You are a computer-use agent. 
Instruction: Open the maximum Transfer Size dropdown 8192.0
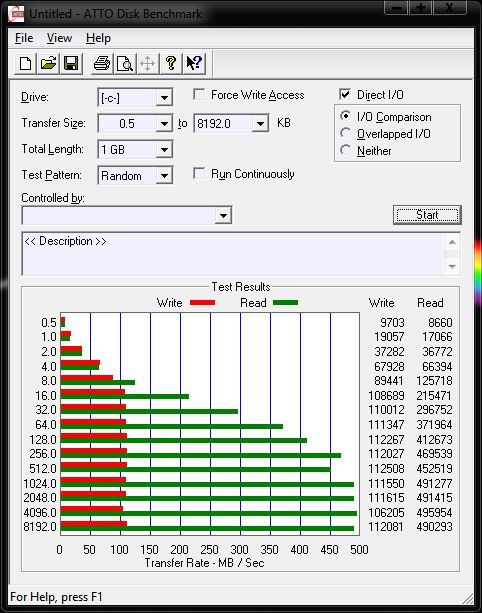[x=260, y=124]
